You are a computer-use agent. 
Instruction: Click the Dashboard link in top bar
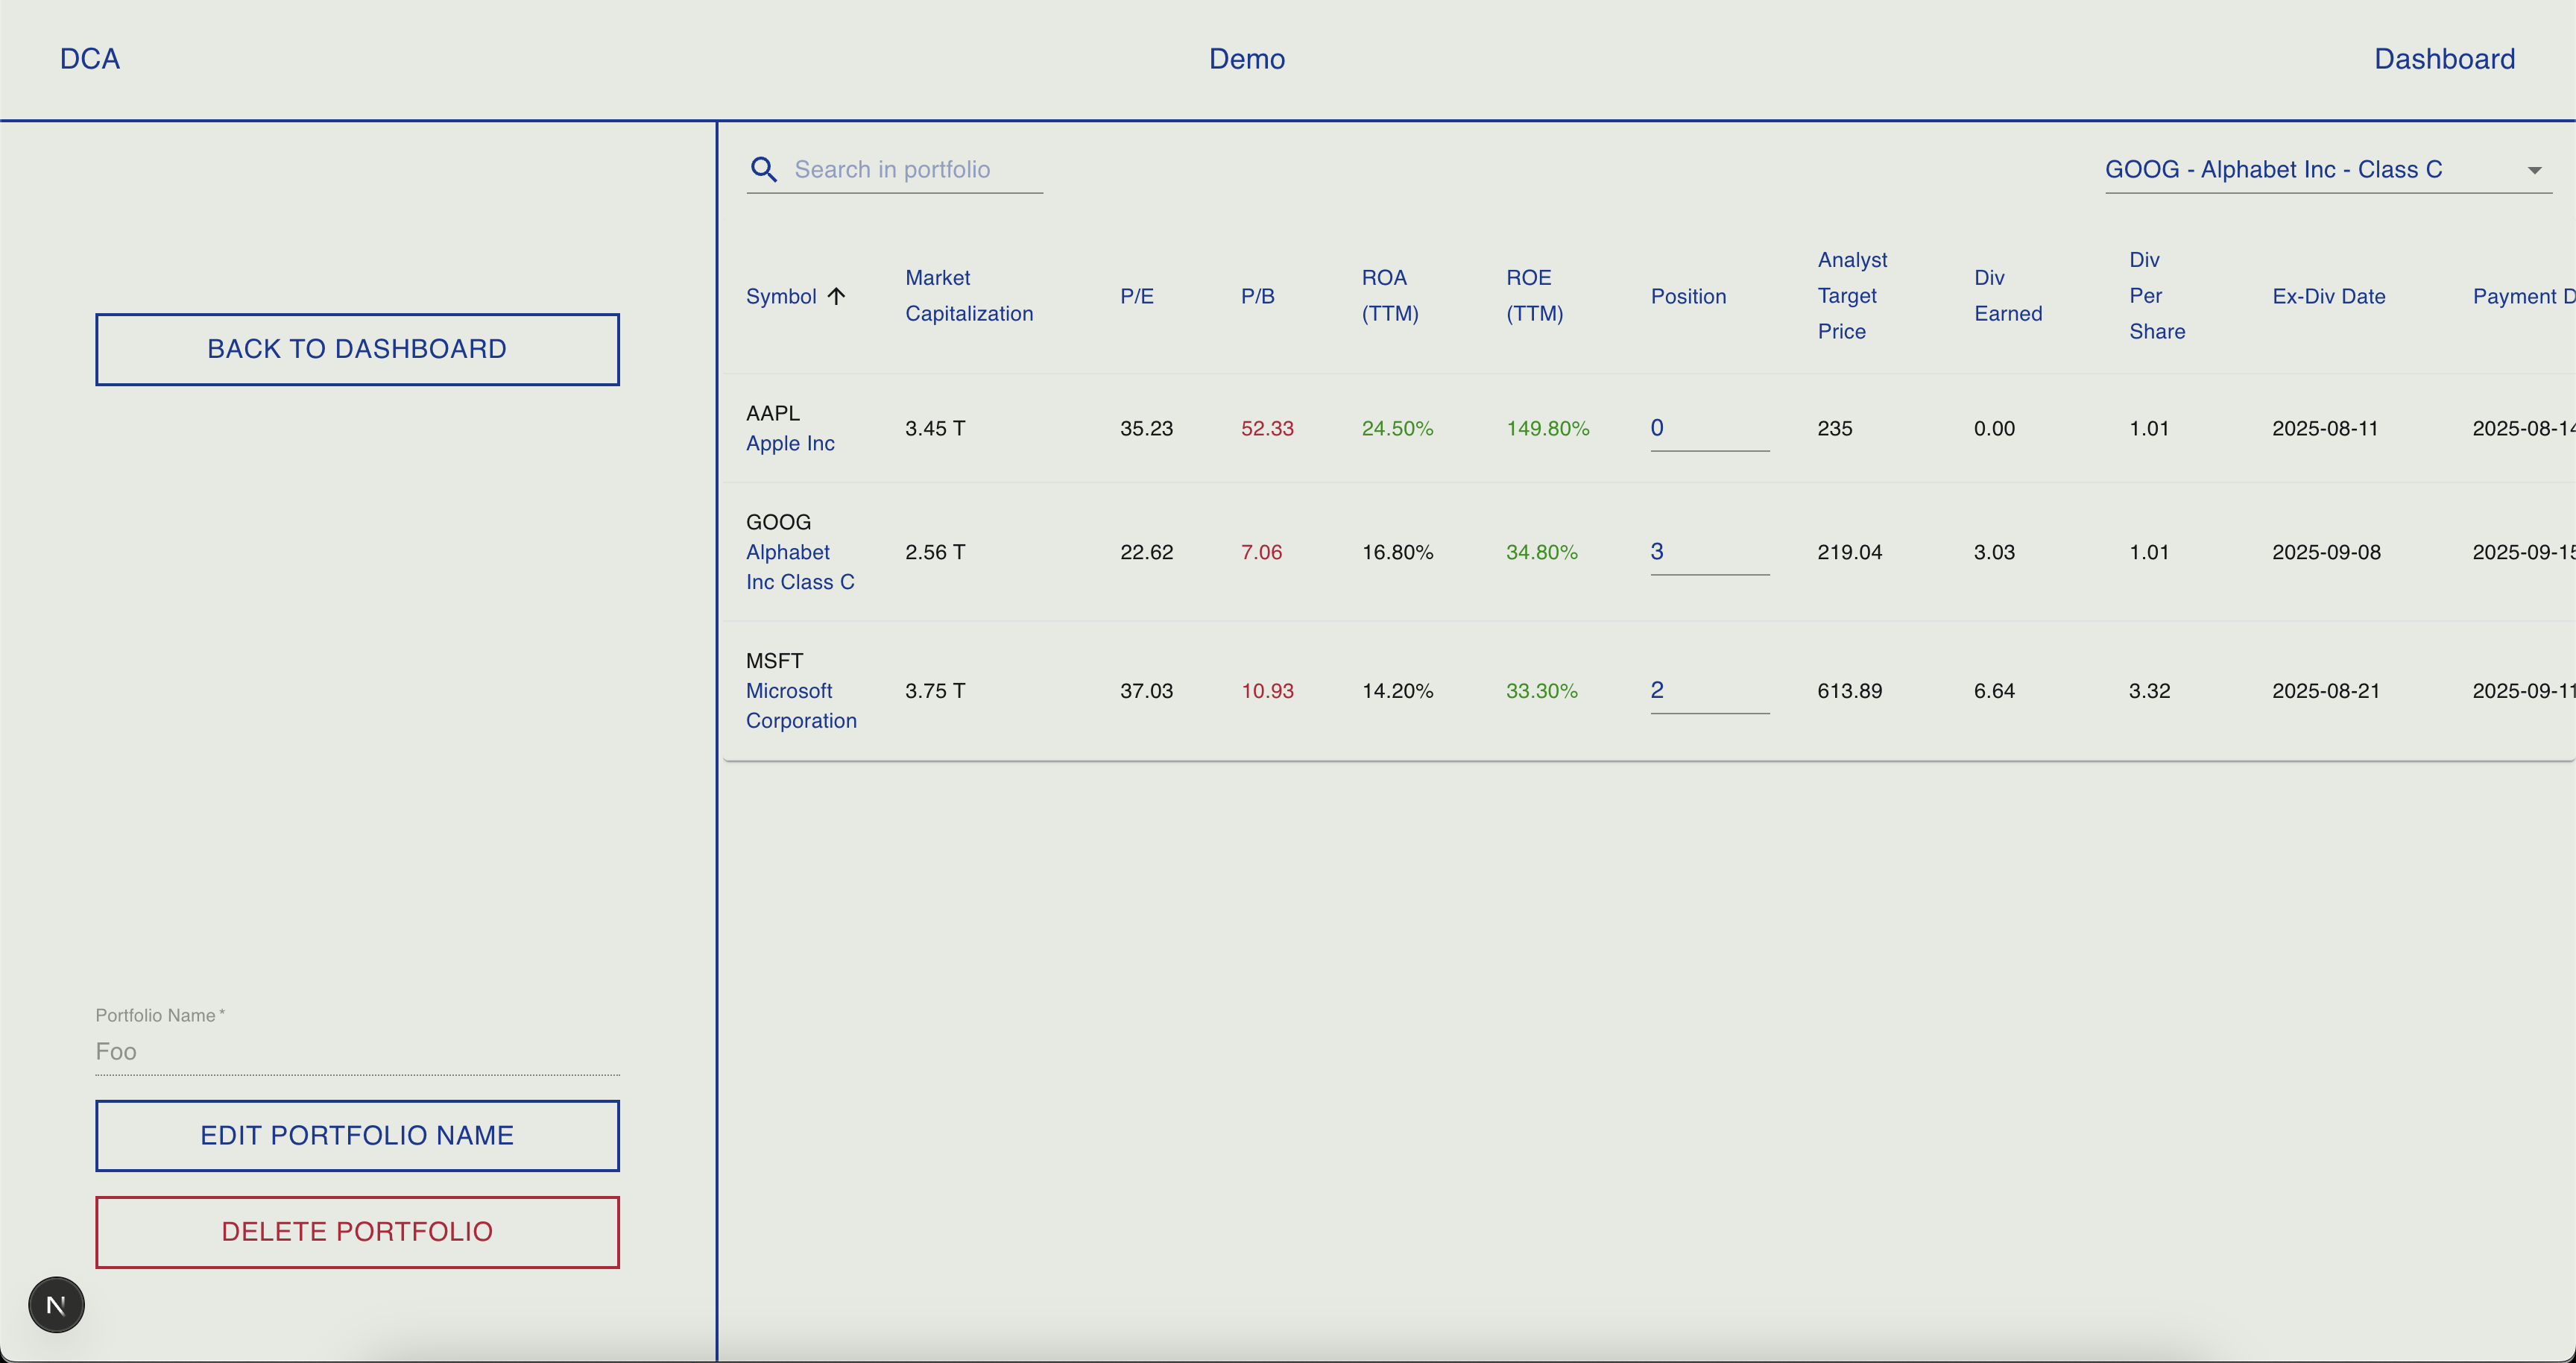click(x=2444, y=58)
